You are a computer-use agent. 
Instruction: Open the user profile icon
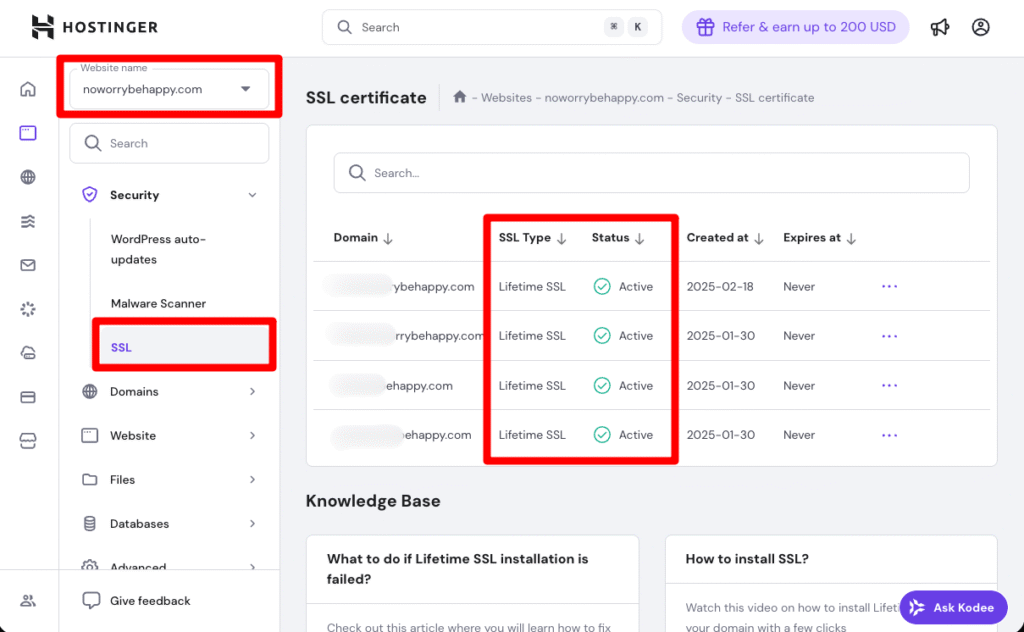981,27
